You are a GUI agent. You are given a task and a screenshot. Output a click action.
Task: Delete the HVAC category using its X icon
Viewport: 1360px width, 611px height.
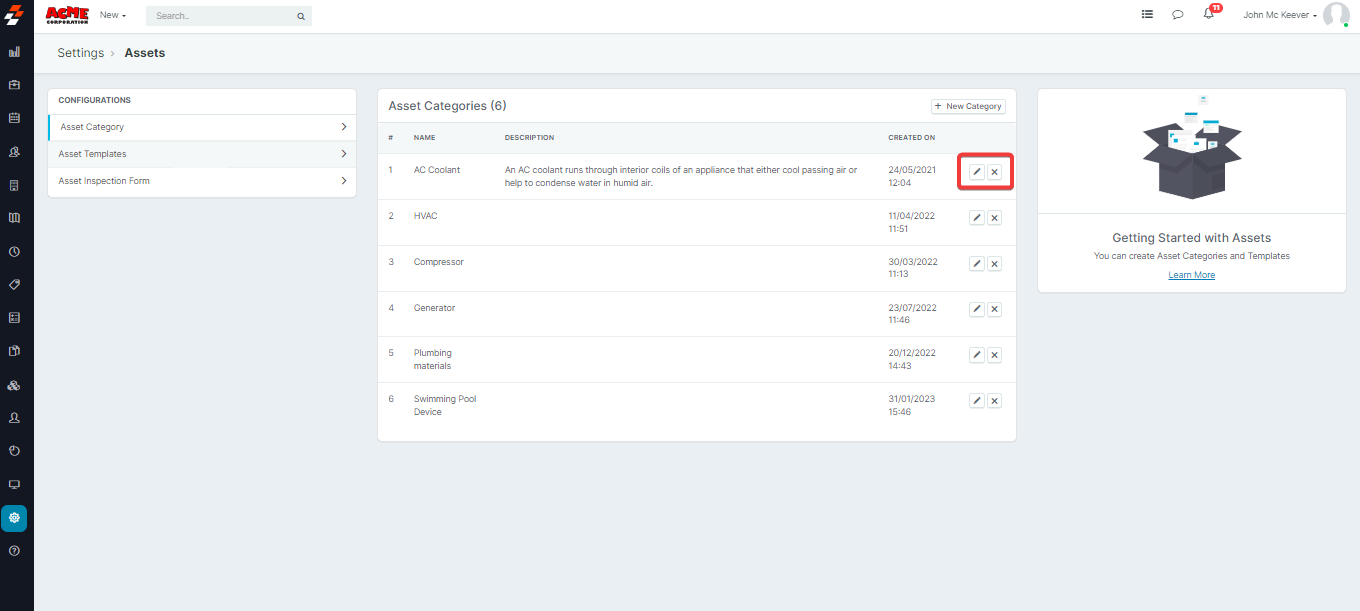(x=994, y=218)
